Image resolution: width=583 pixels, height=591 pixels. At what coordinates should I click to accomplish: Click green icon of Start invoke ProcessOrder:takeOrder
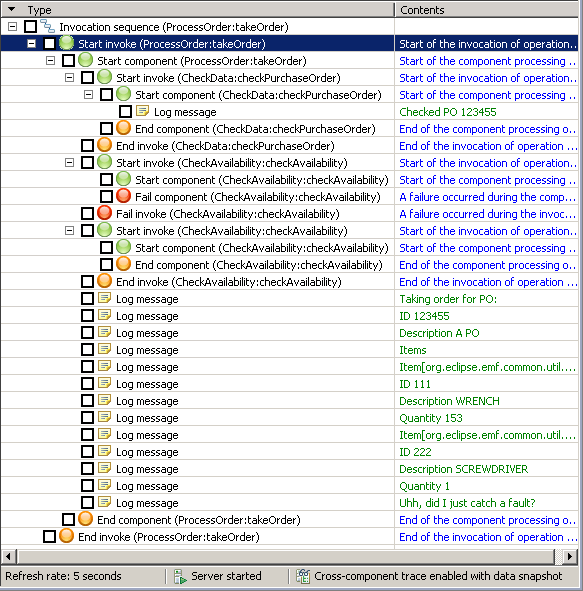click(67, 43)
